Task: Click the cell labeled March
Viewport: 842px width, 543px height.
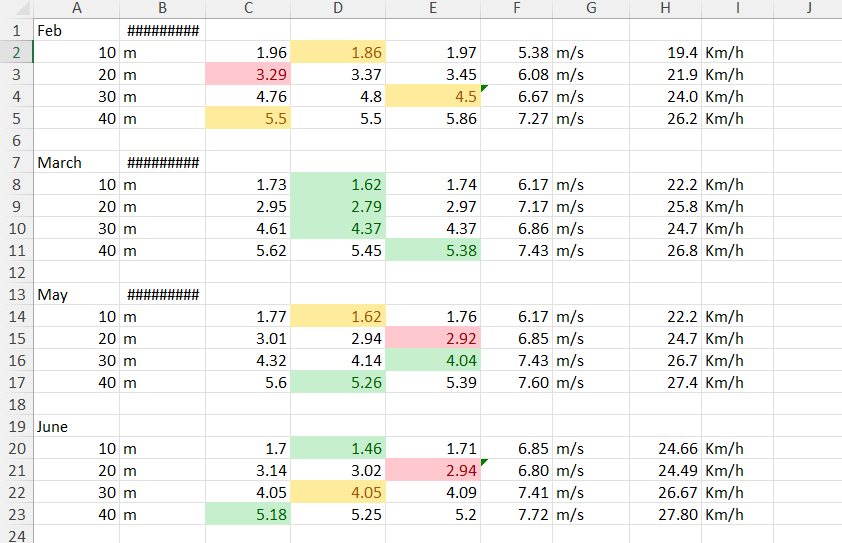Action: pos(76,162)
